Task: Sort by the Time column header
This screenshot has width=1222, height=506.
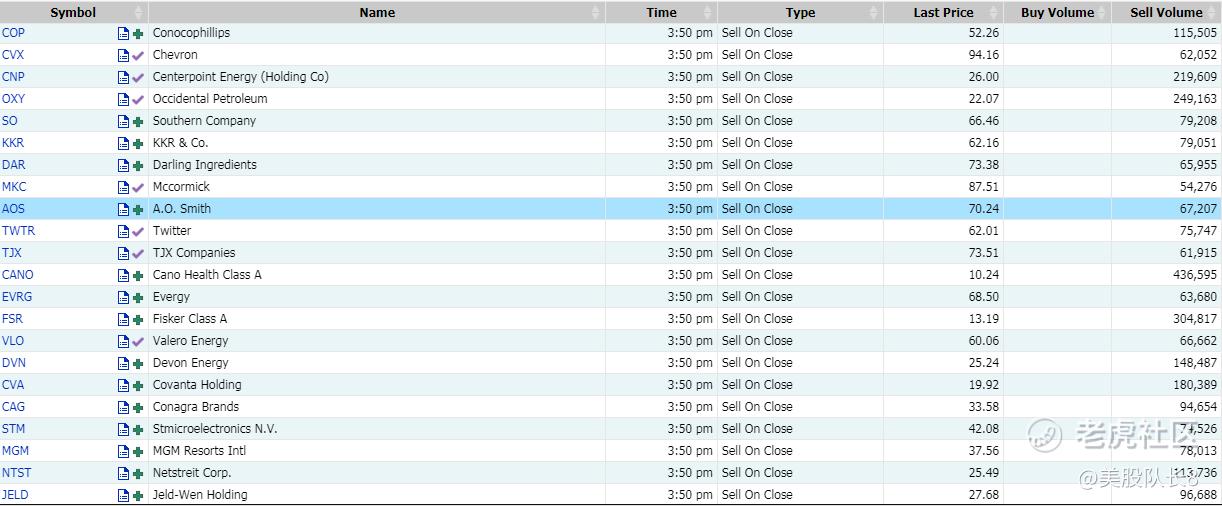Action: coord(661,12)
